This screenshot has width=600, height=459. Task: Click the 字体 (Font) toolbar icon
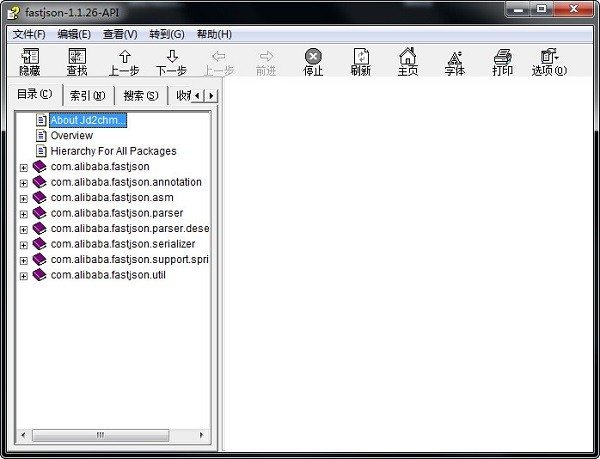pyautogui.click(x=455, y=57)
